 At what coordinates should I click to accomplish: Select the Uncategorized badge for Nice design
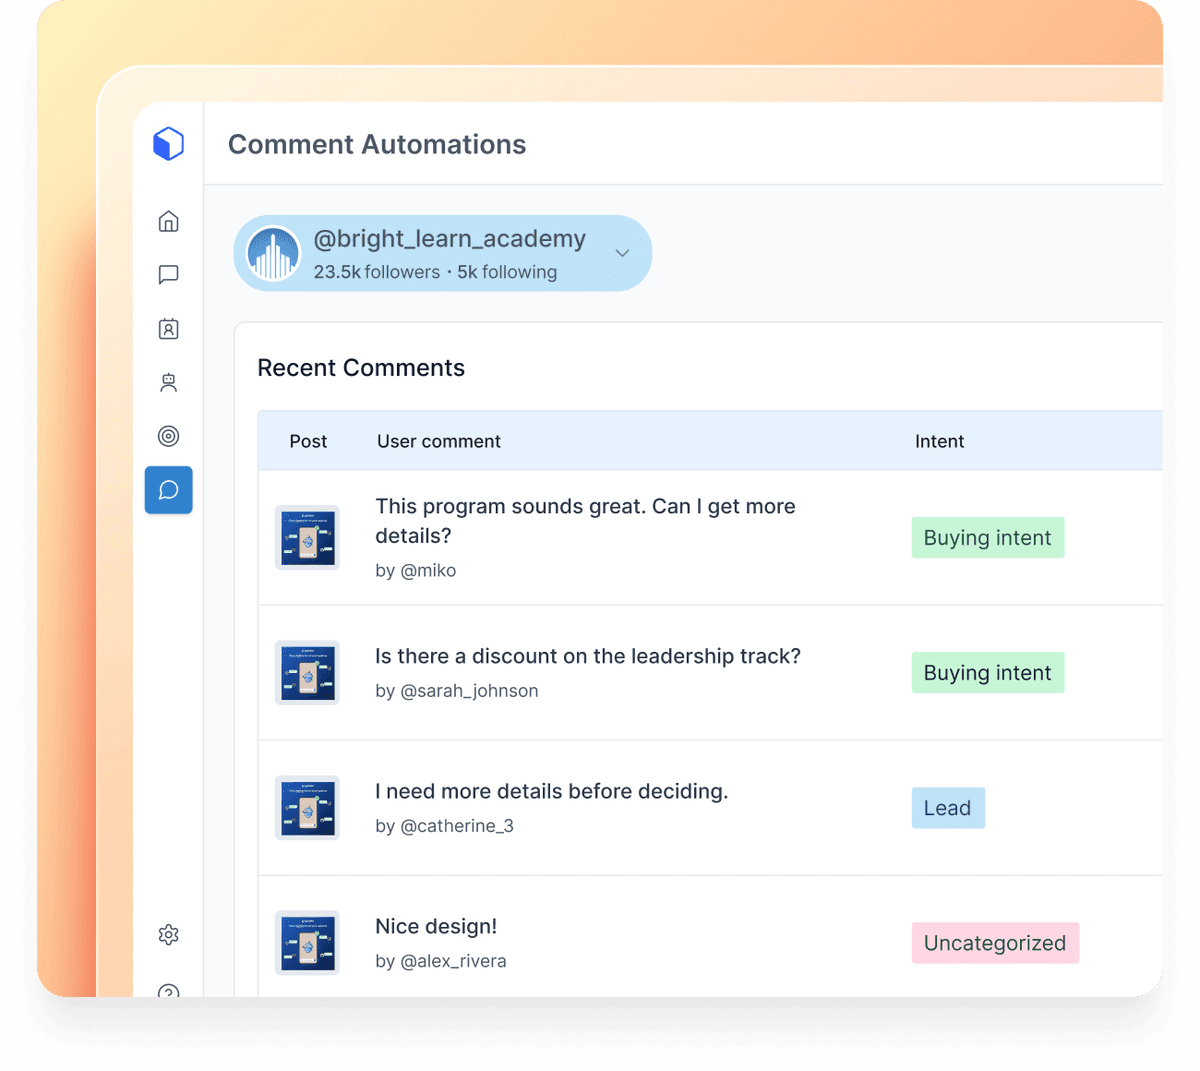click(x=994, y=942)
